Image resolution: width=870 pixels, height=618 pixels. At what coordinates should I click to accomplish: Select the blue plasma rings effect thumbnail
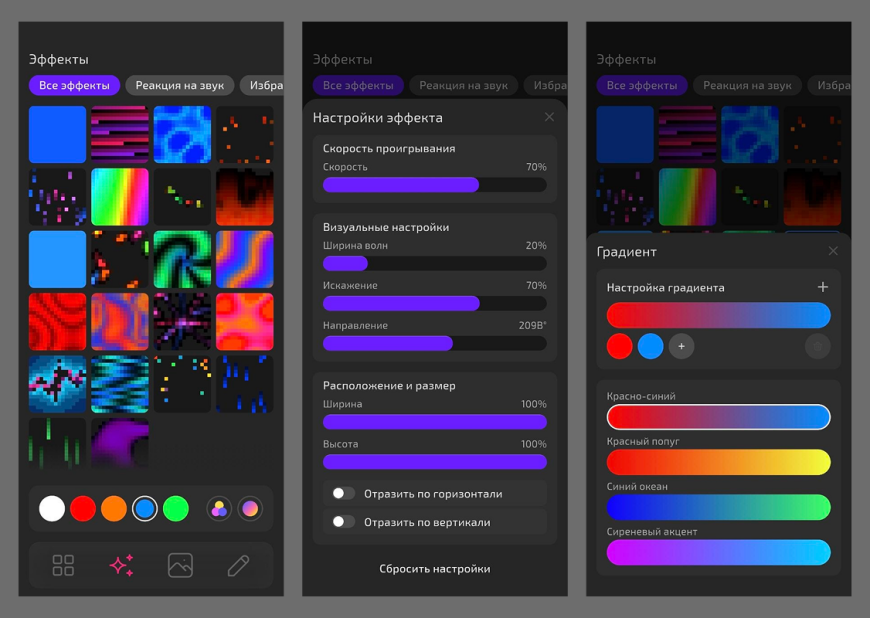point(183,134)
